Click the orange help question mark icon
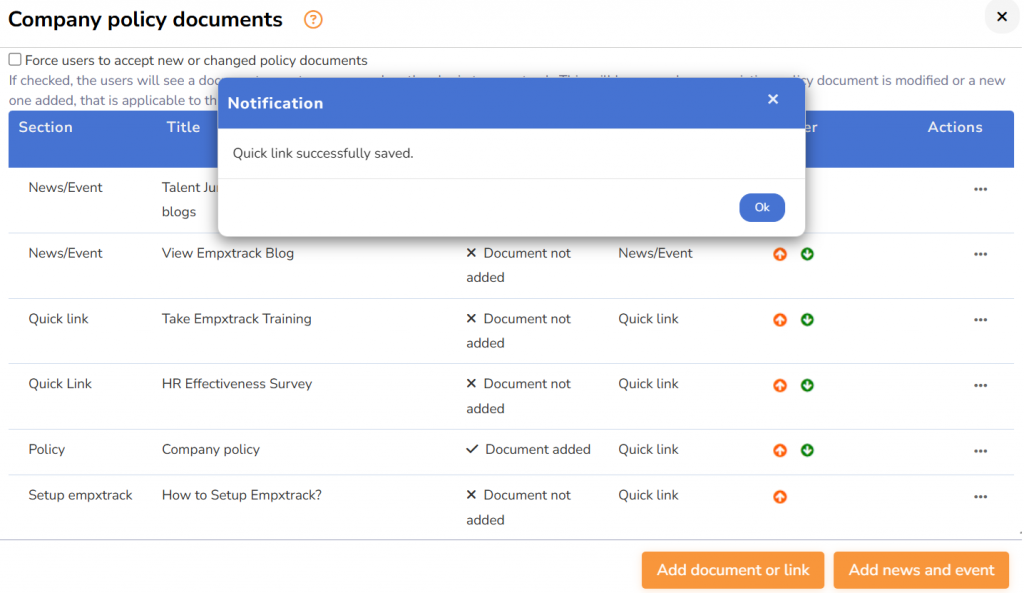 pos(313,20)
